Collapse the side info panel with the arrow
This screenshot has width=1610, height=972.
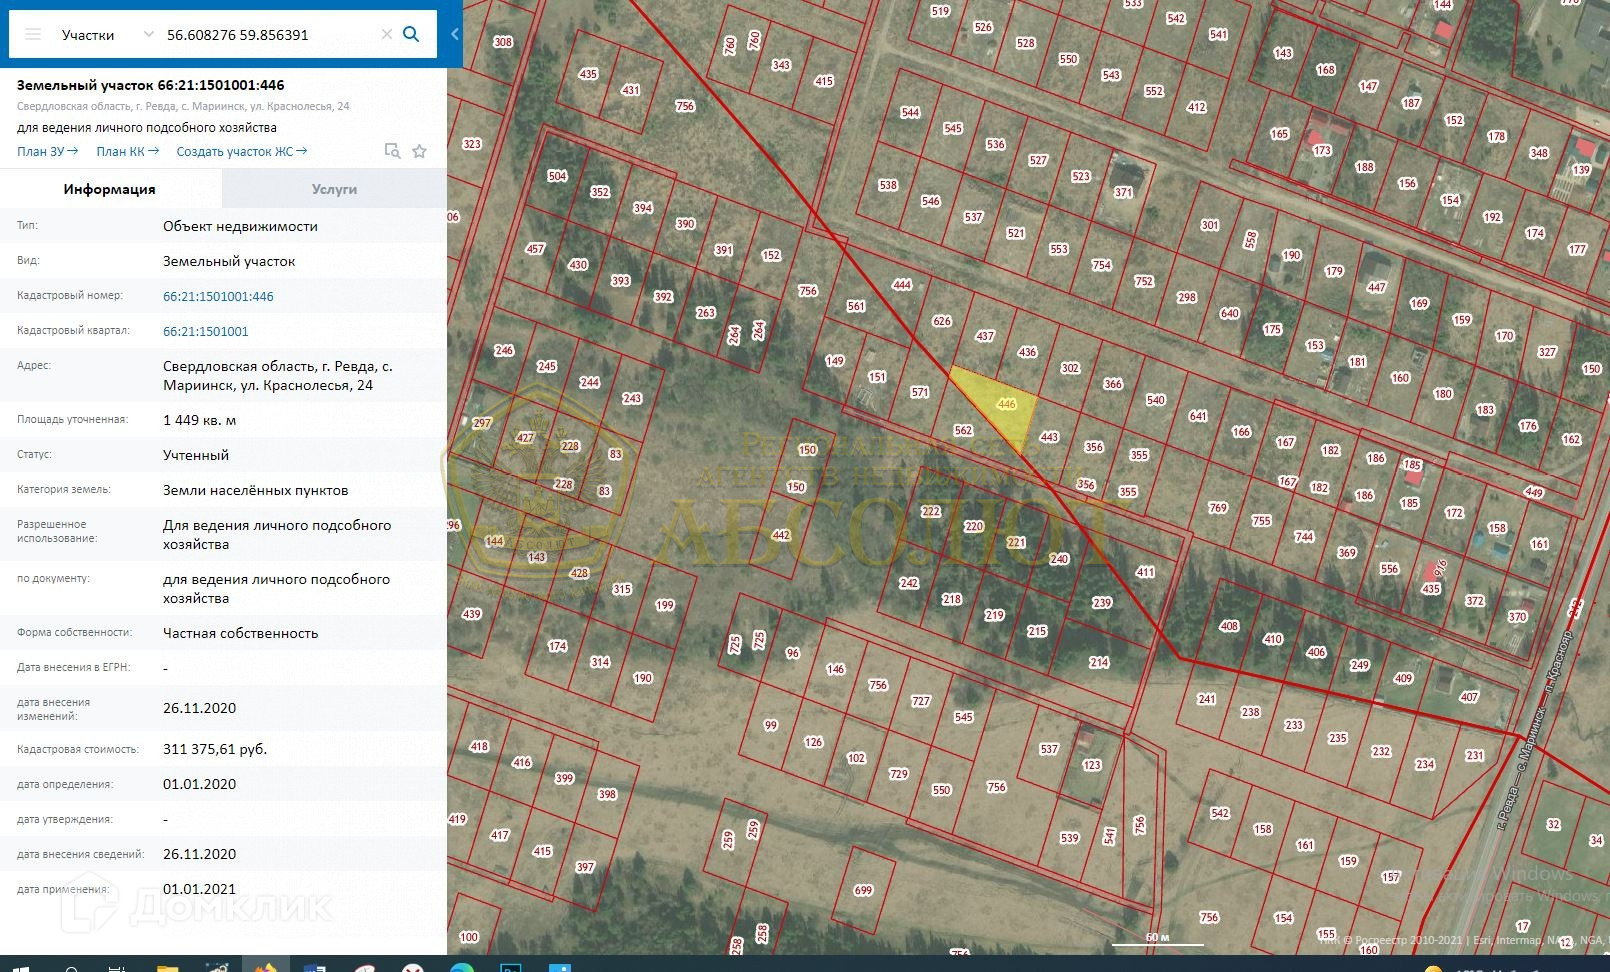(x=455, y=34)
